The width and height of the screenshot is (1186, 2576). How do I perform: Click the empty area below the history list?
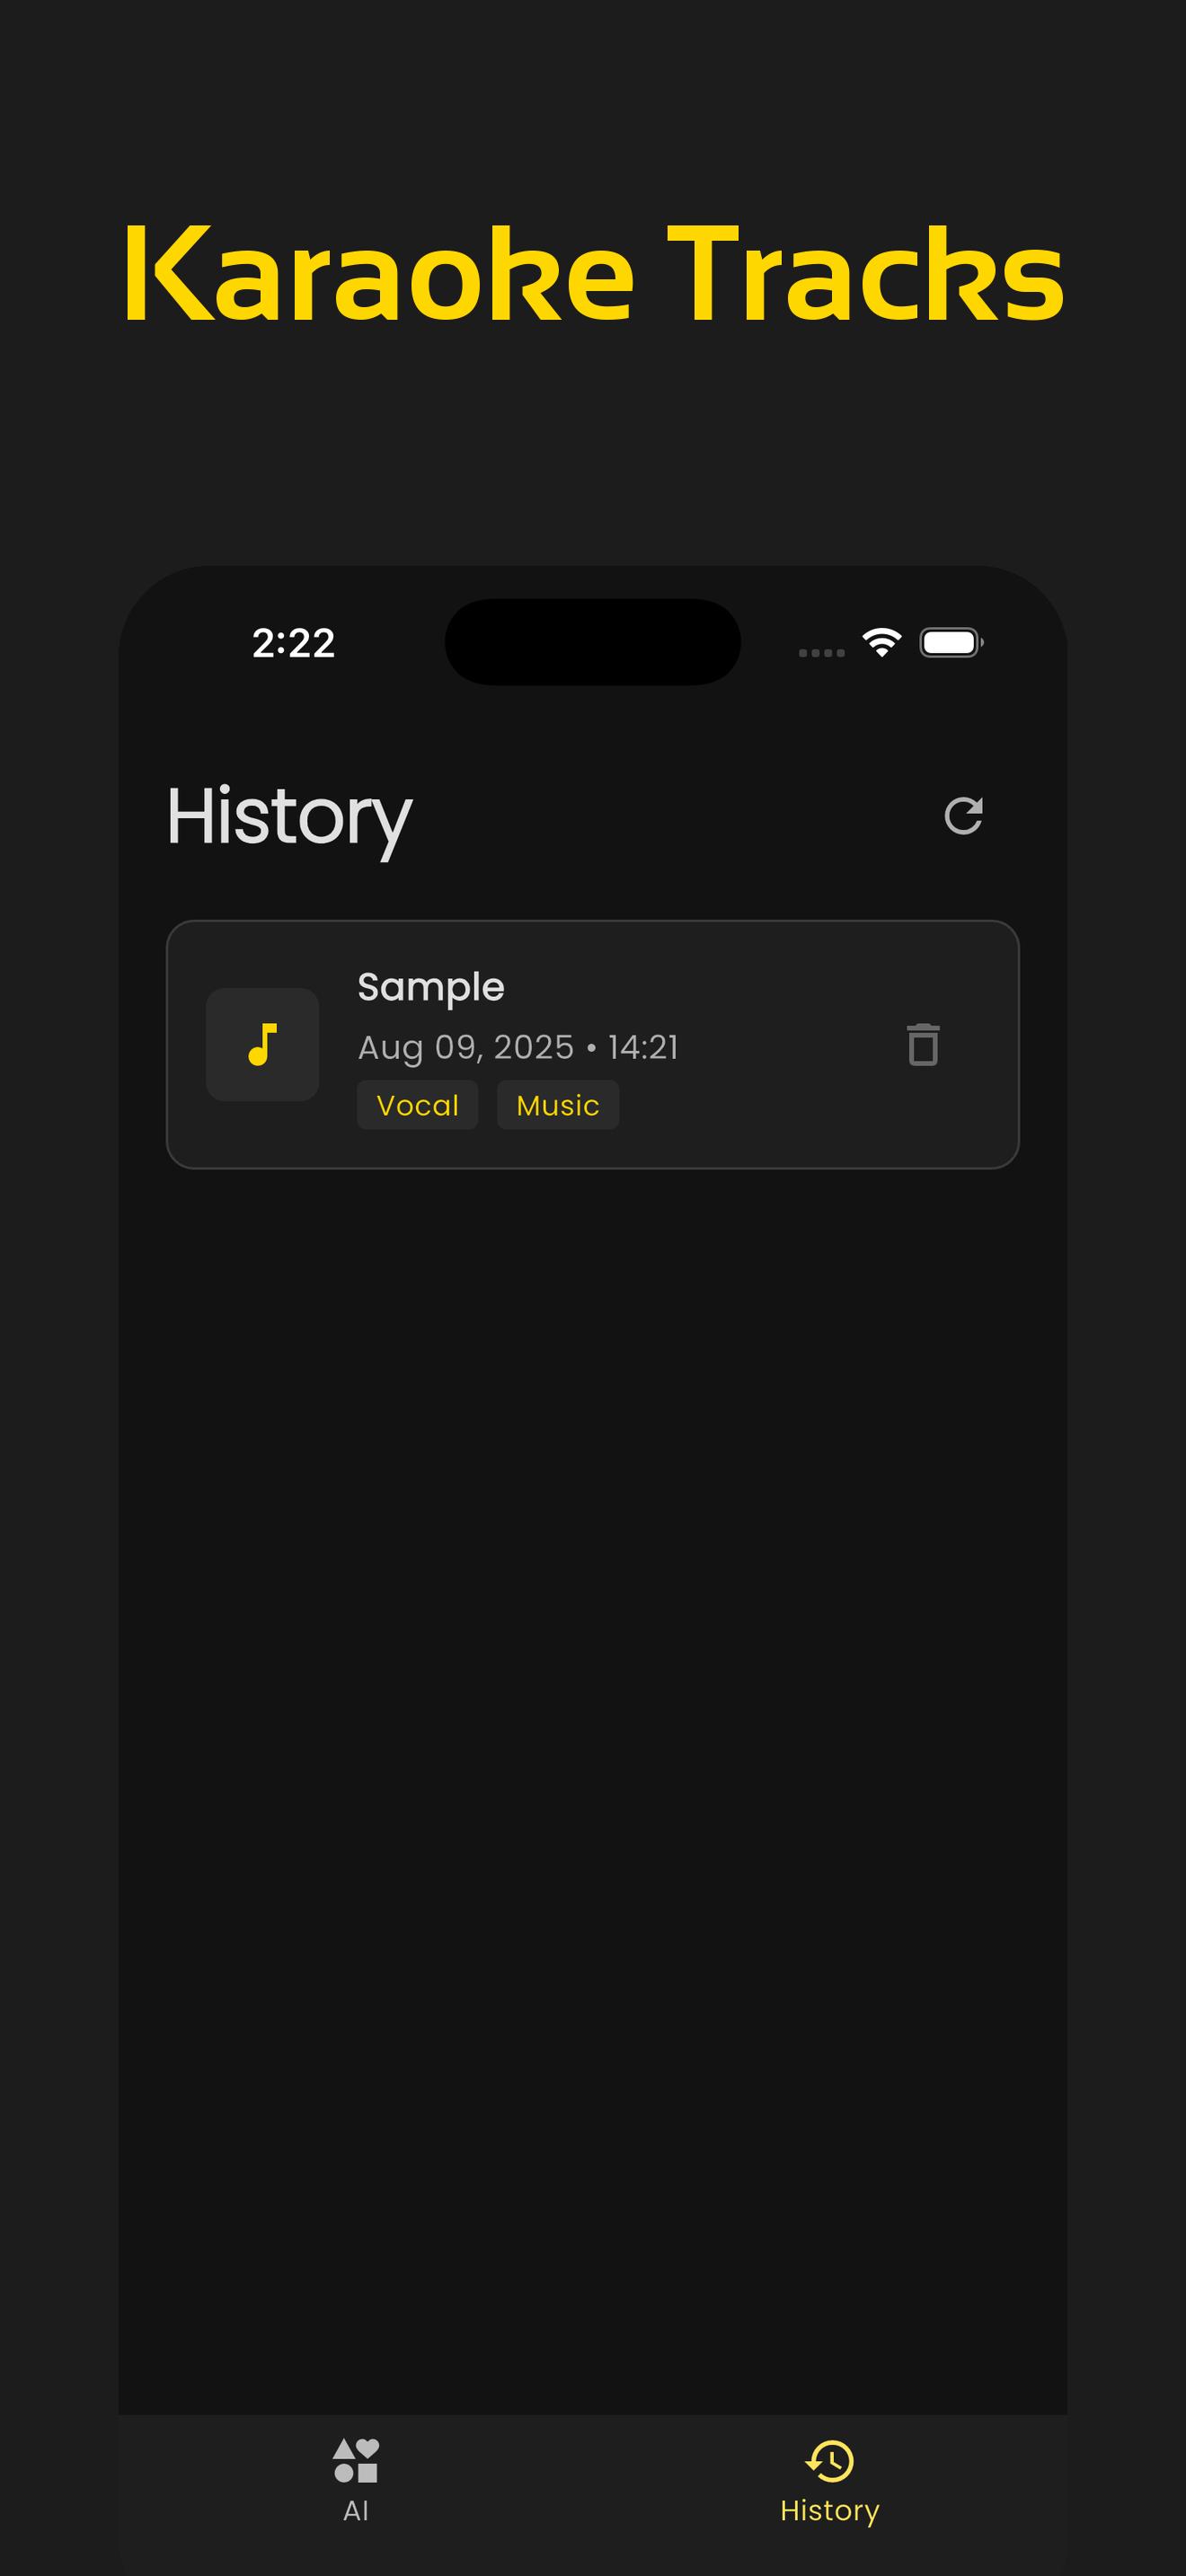(593, 1700)
